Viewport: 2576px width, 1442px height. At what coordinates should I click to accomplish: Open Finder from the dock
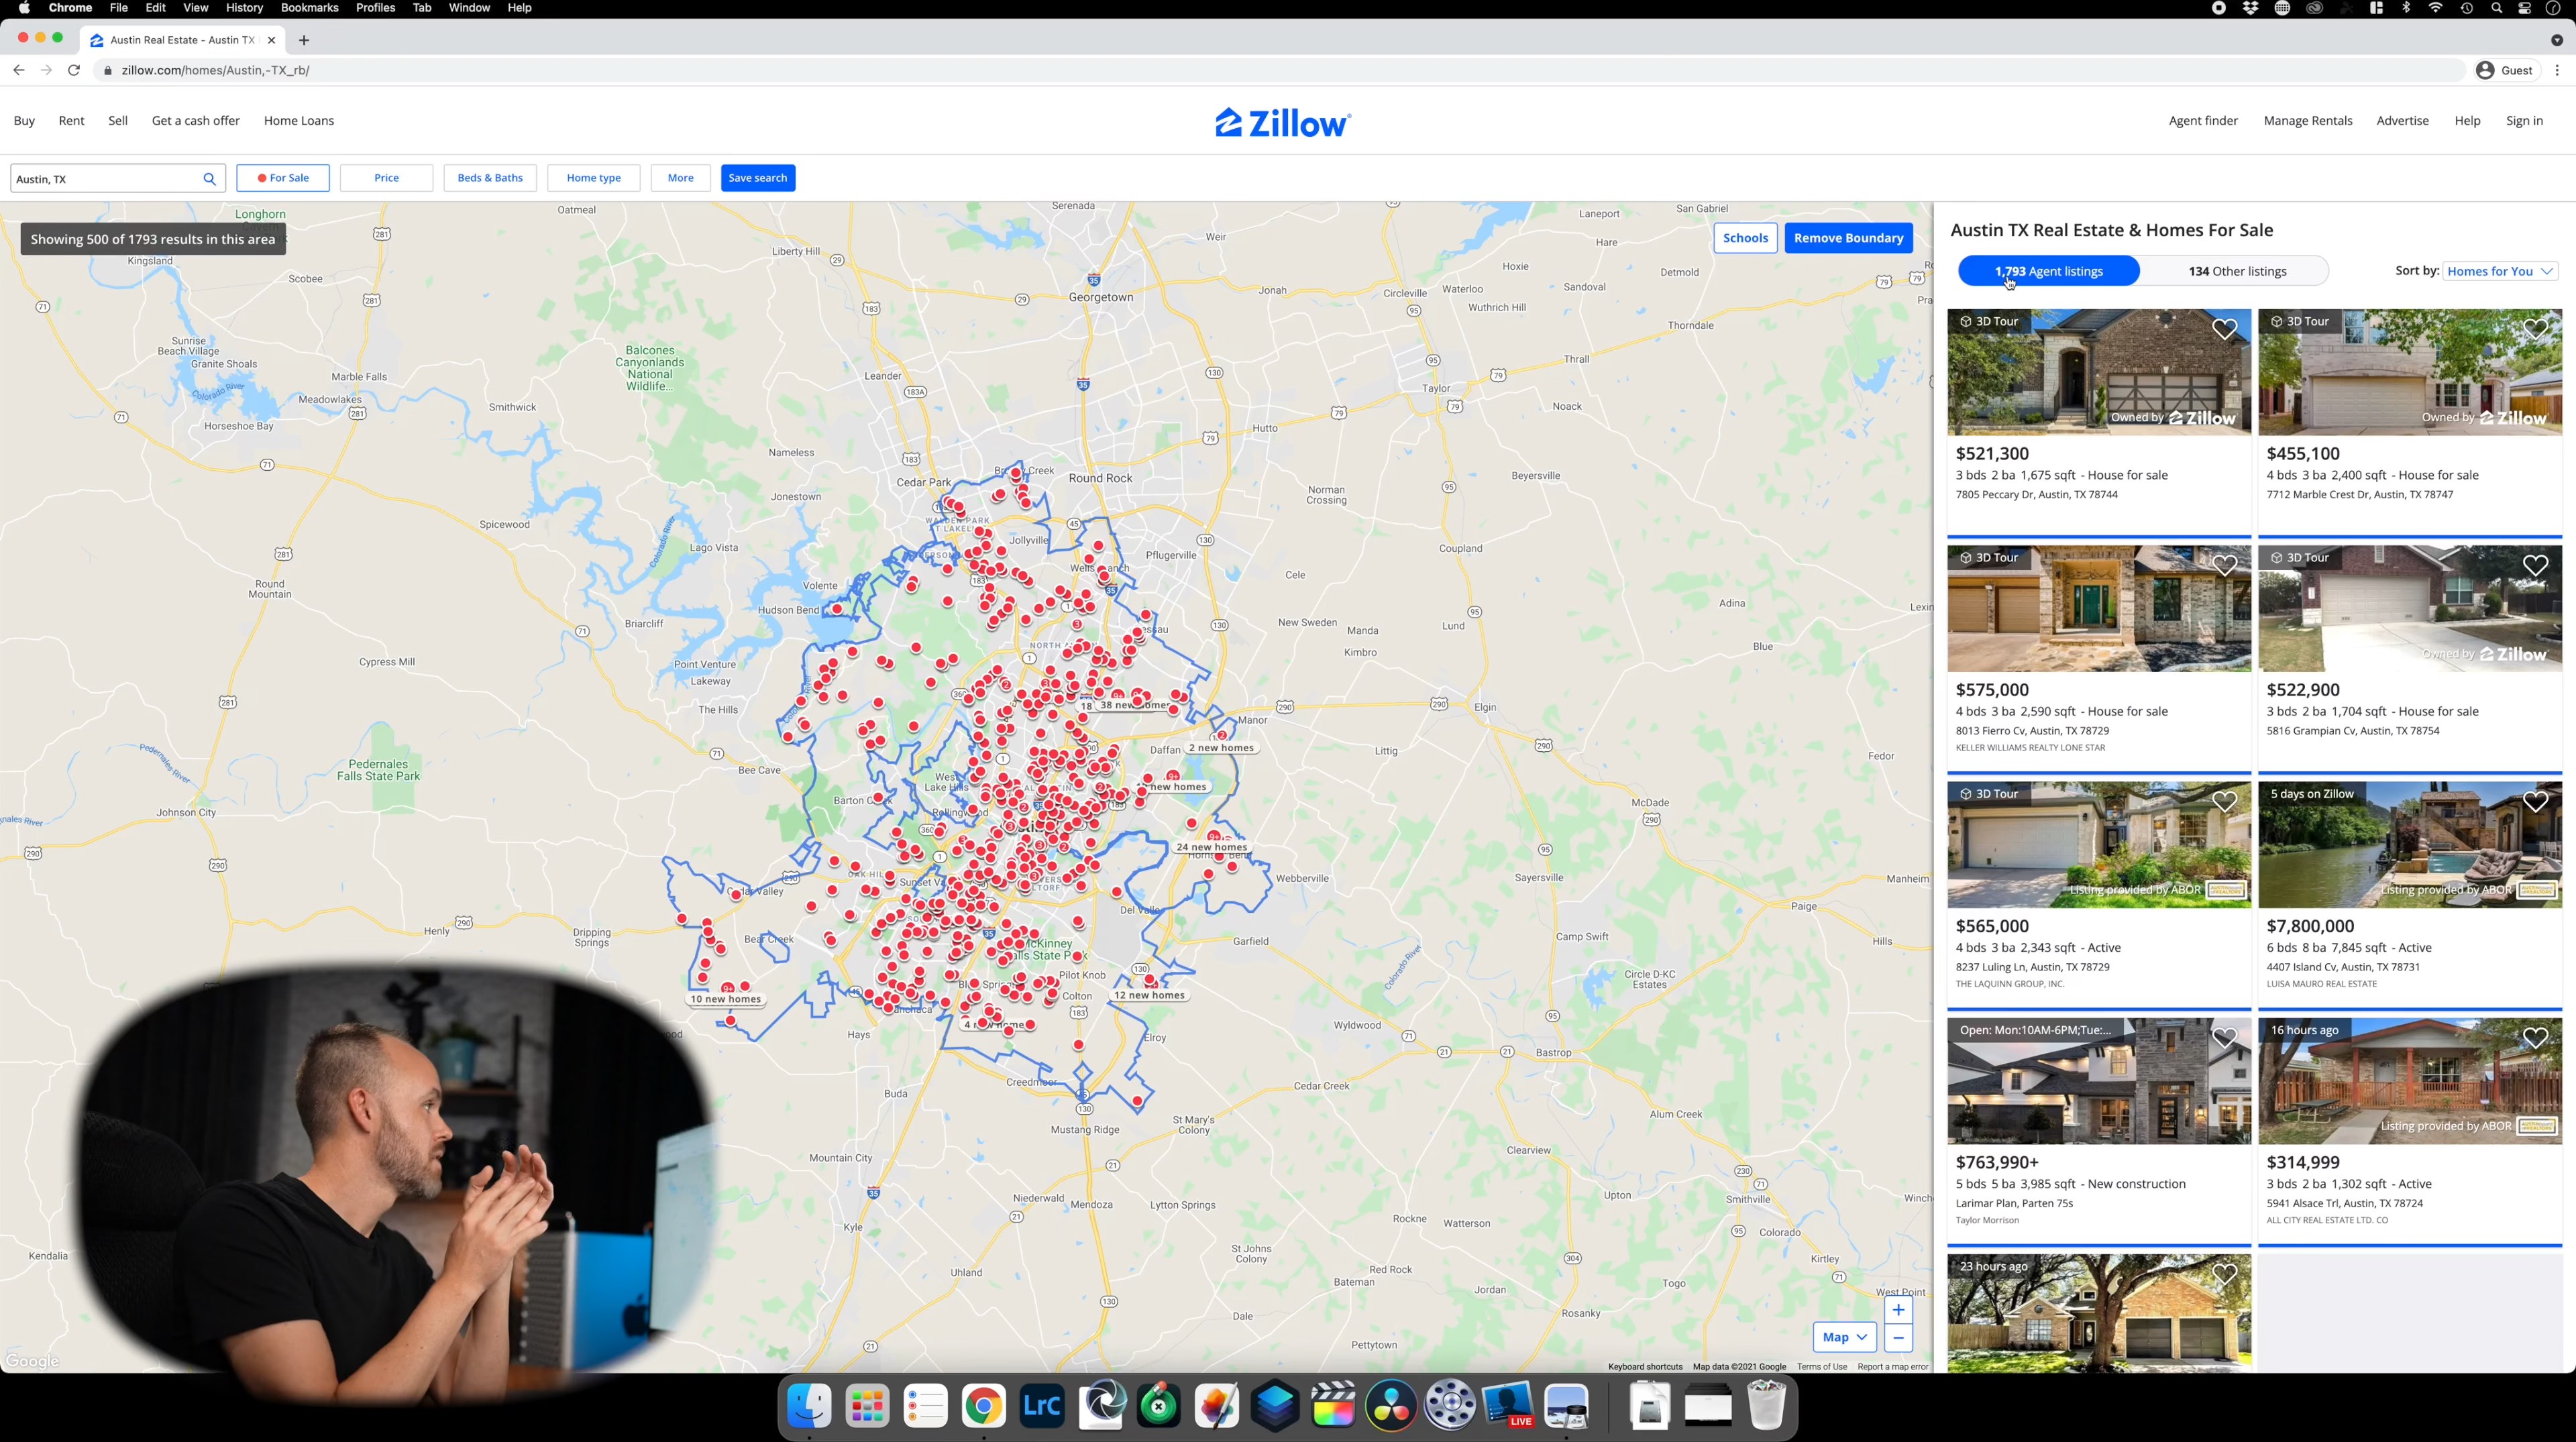click(x=809, y=1406)
